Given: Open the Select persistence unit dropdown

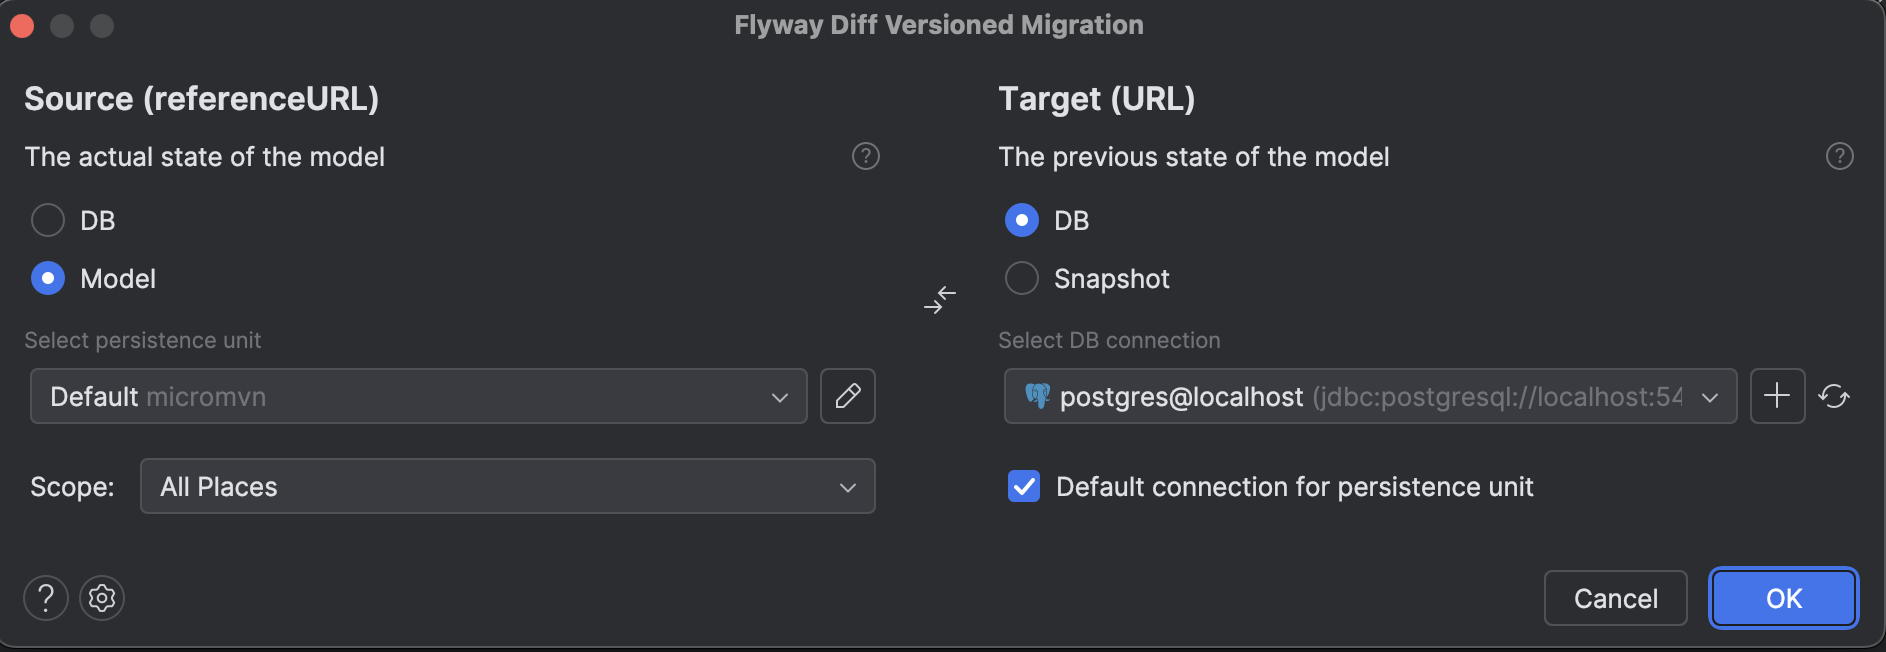Looking at the screenshot, I should click(780, 396).
